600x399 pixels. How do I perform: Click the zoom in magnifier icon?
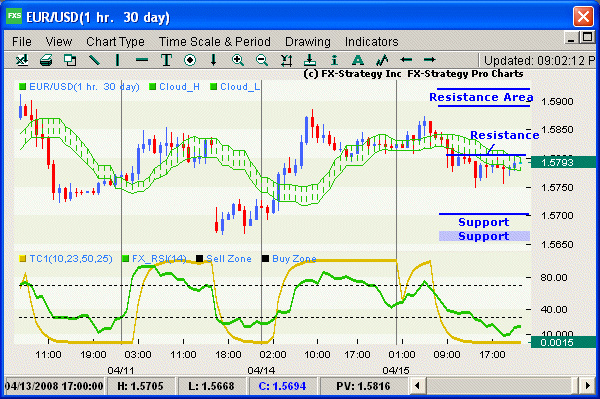(x=238, y=60)
